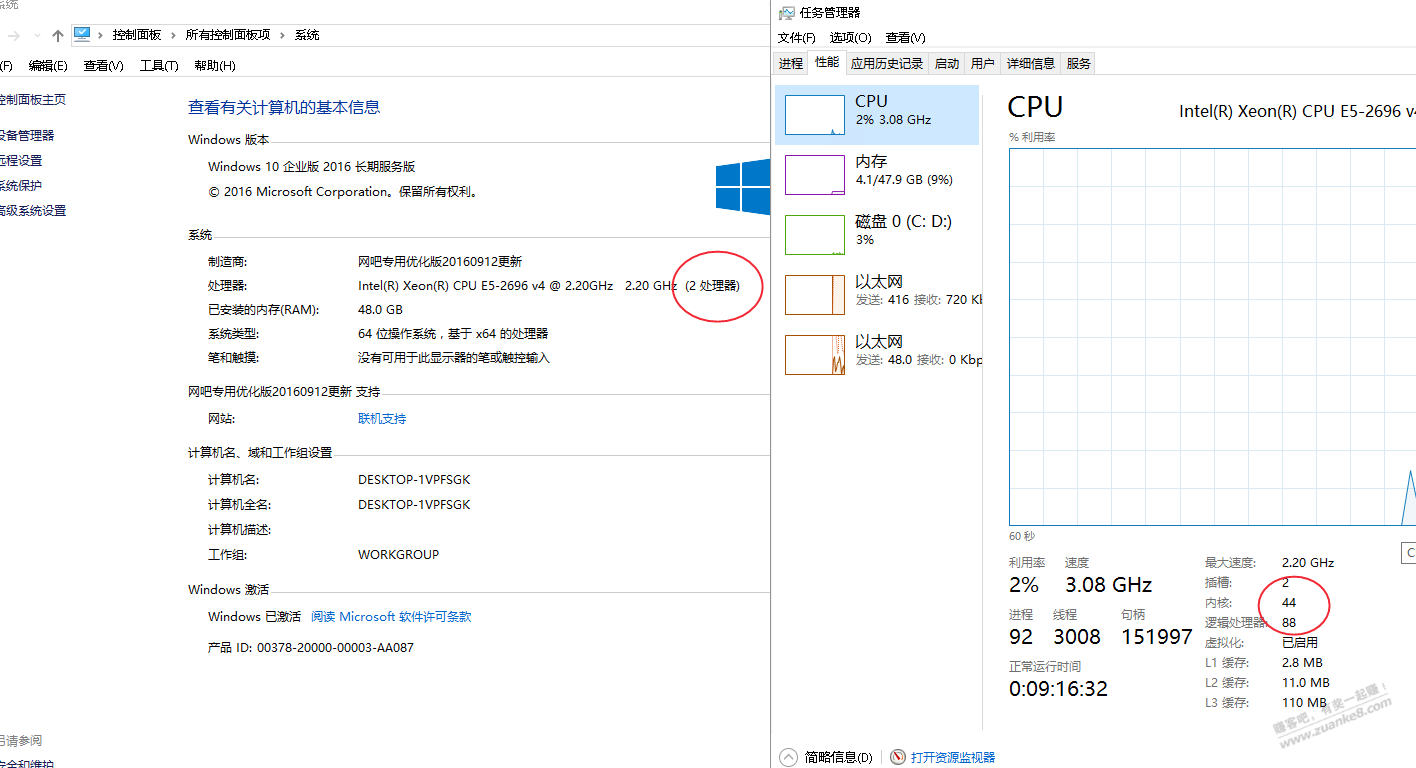Image resolution: width=1416 pixels, height=768 pixels.
Task: Select the 磁盘 0 disk thumbnail graph
Action: click(815, 235)
